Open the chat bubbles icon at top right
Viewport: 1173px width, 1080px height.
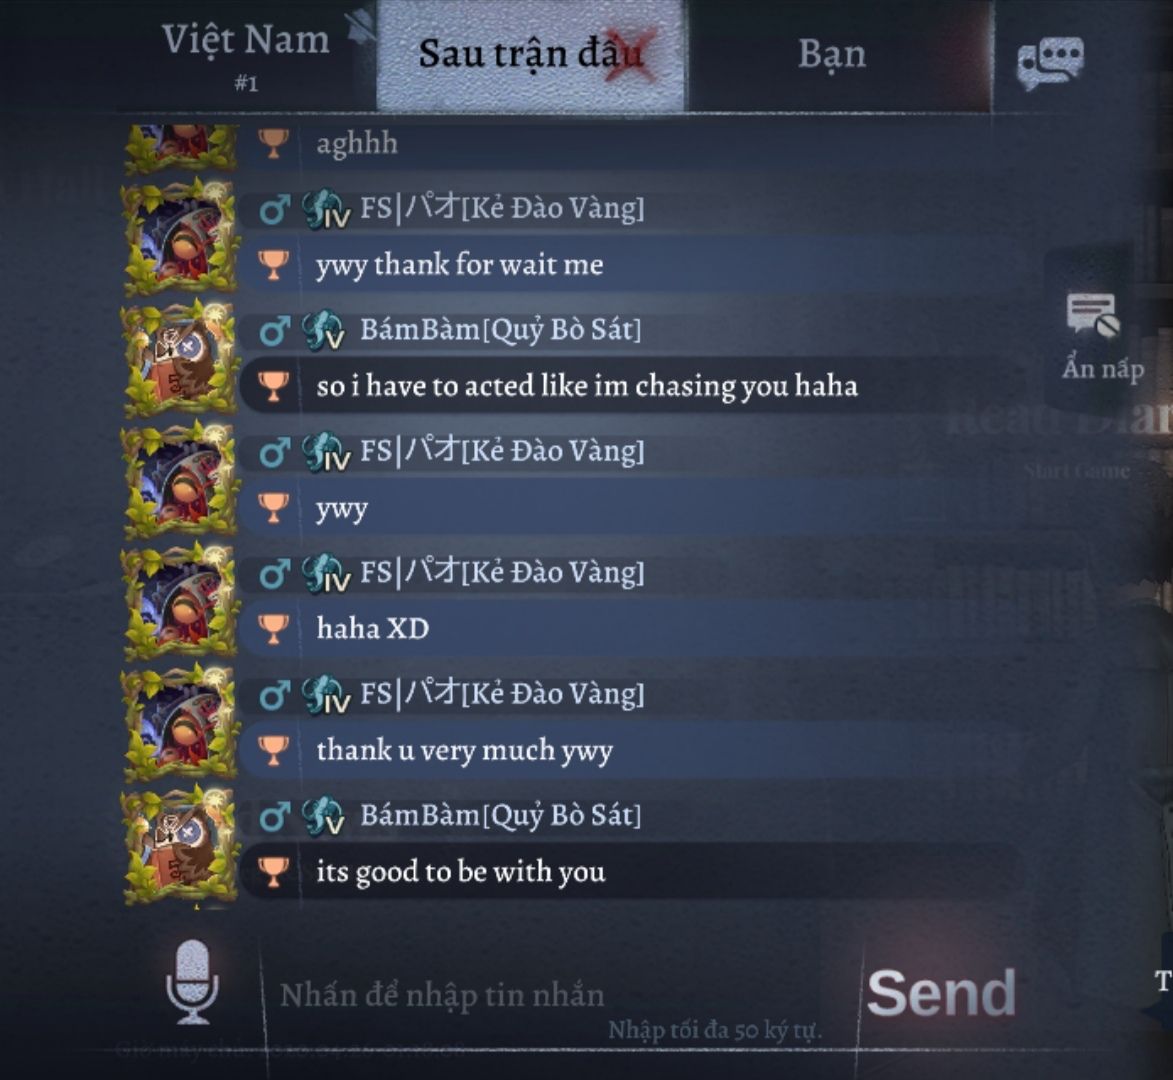click(1050, 62)
